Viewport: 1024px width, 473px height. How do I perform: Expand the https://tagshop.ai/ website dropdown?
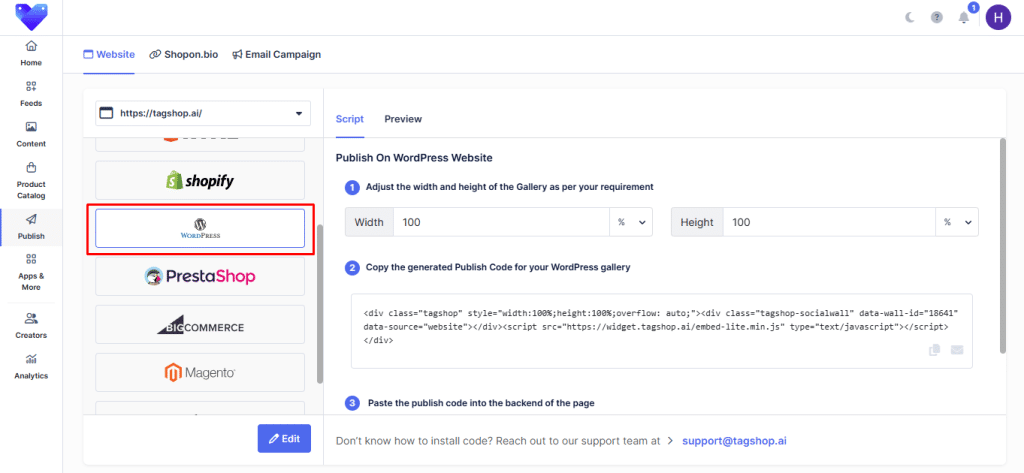(203, 114)
